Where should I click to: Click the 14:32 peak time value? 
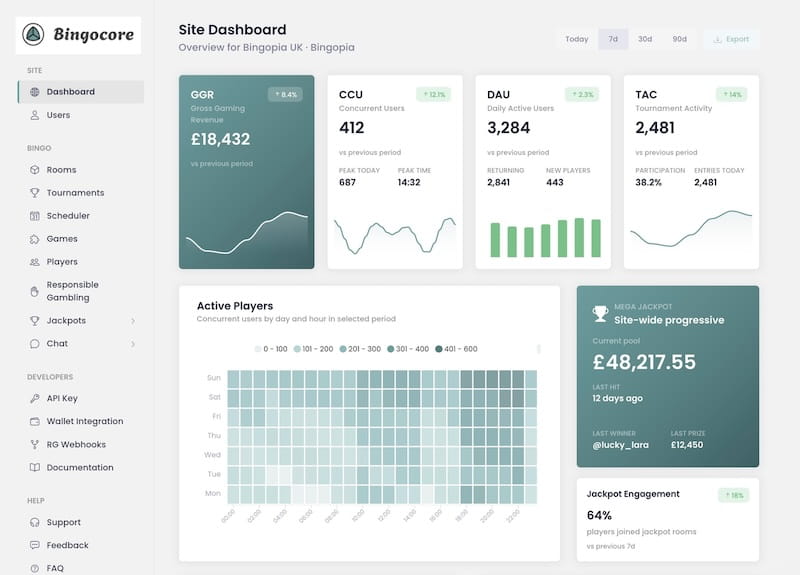click(409, 182)
